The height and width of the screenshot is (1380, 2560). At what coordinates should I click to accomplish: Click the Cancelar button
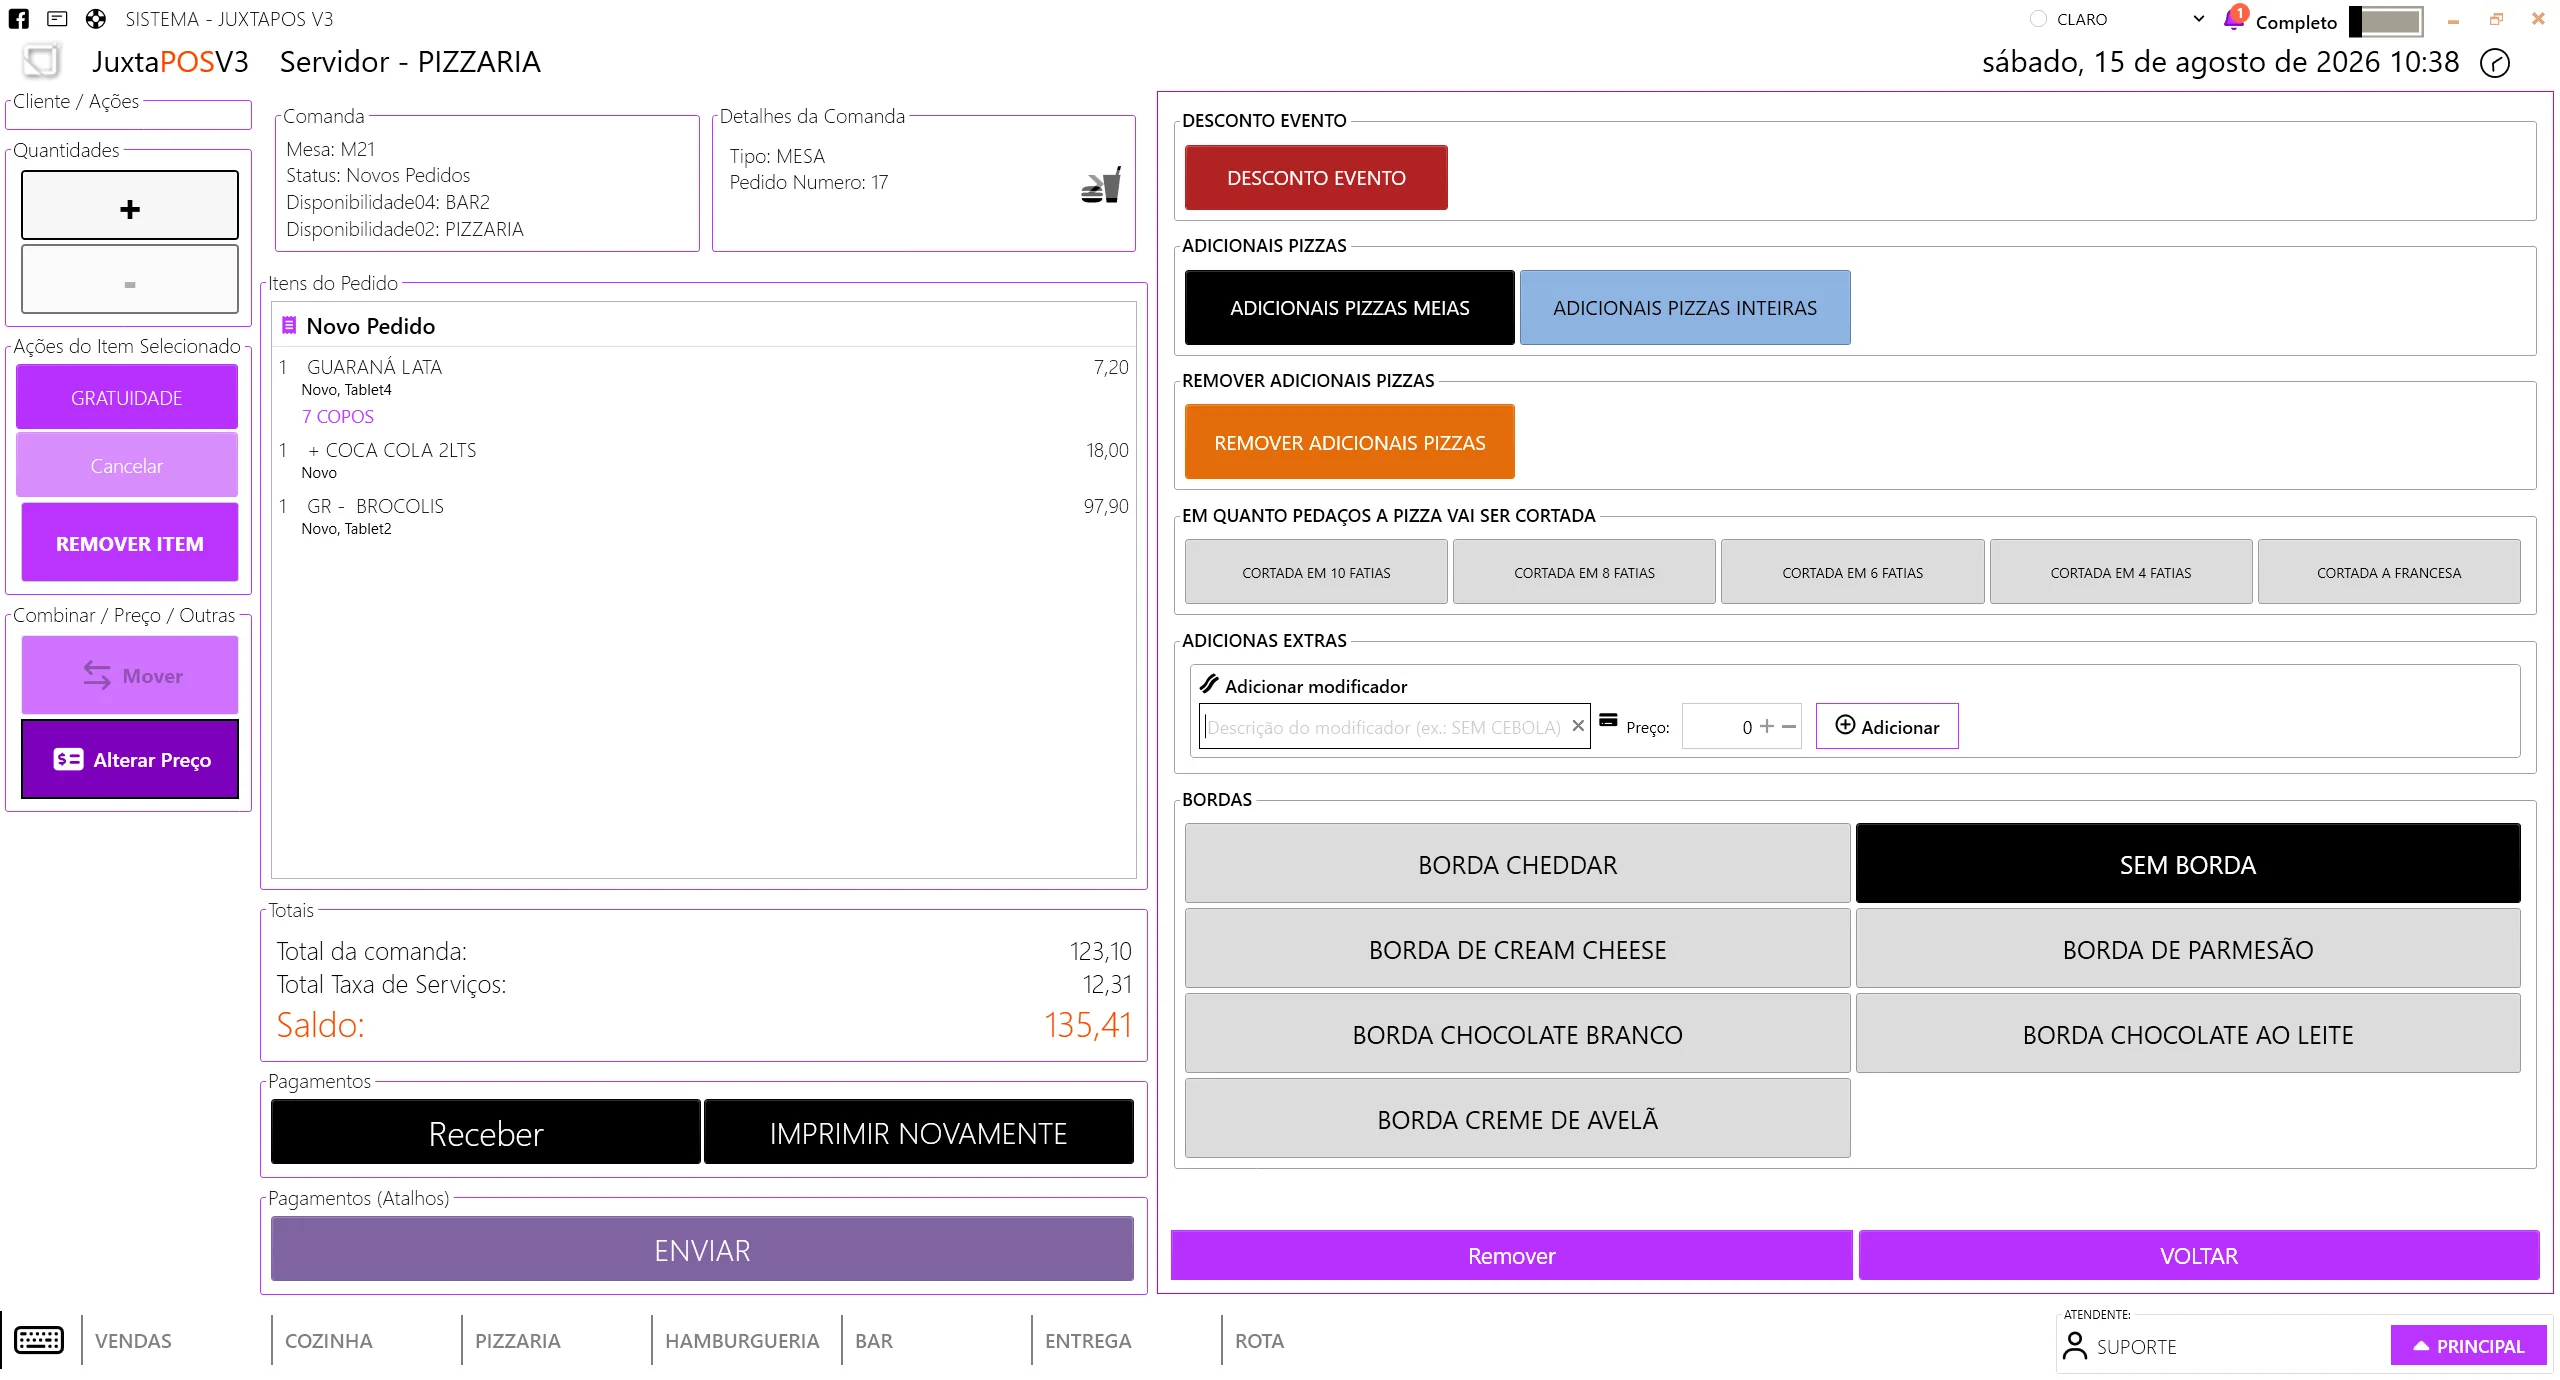point(127,465)
